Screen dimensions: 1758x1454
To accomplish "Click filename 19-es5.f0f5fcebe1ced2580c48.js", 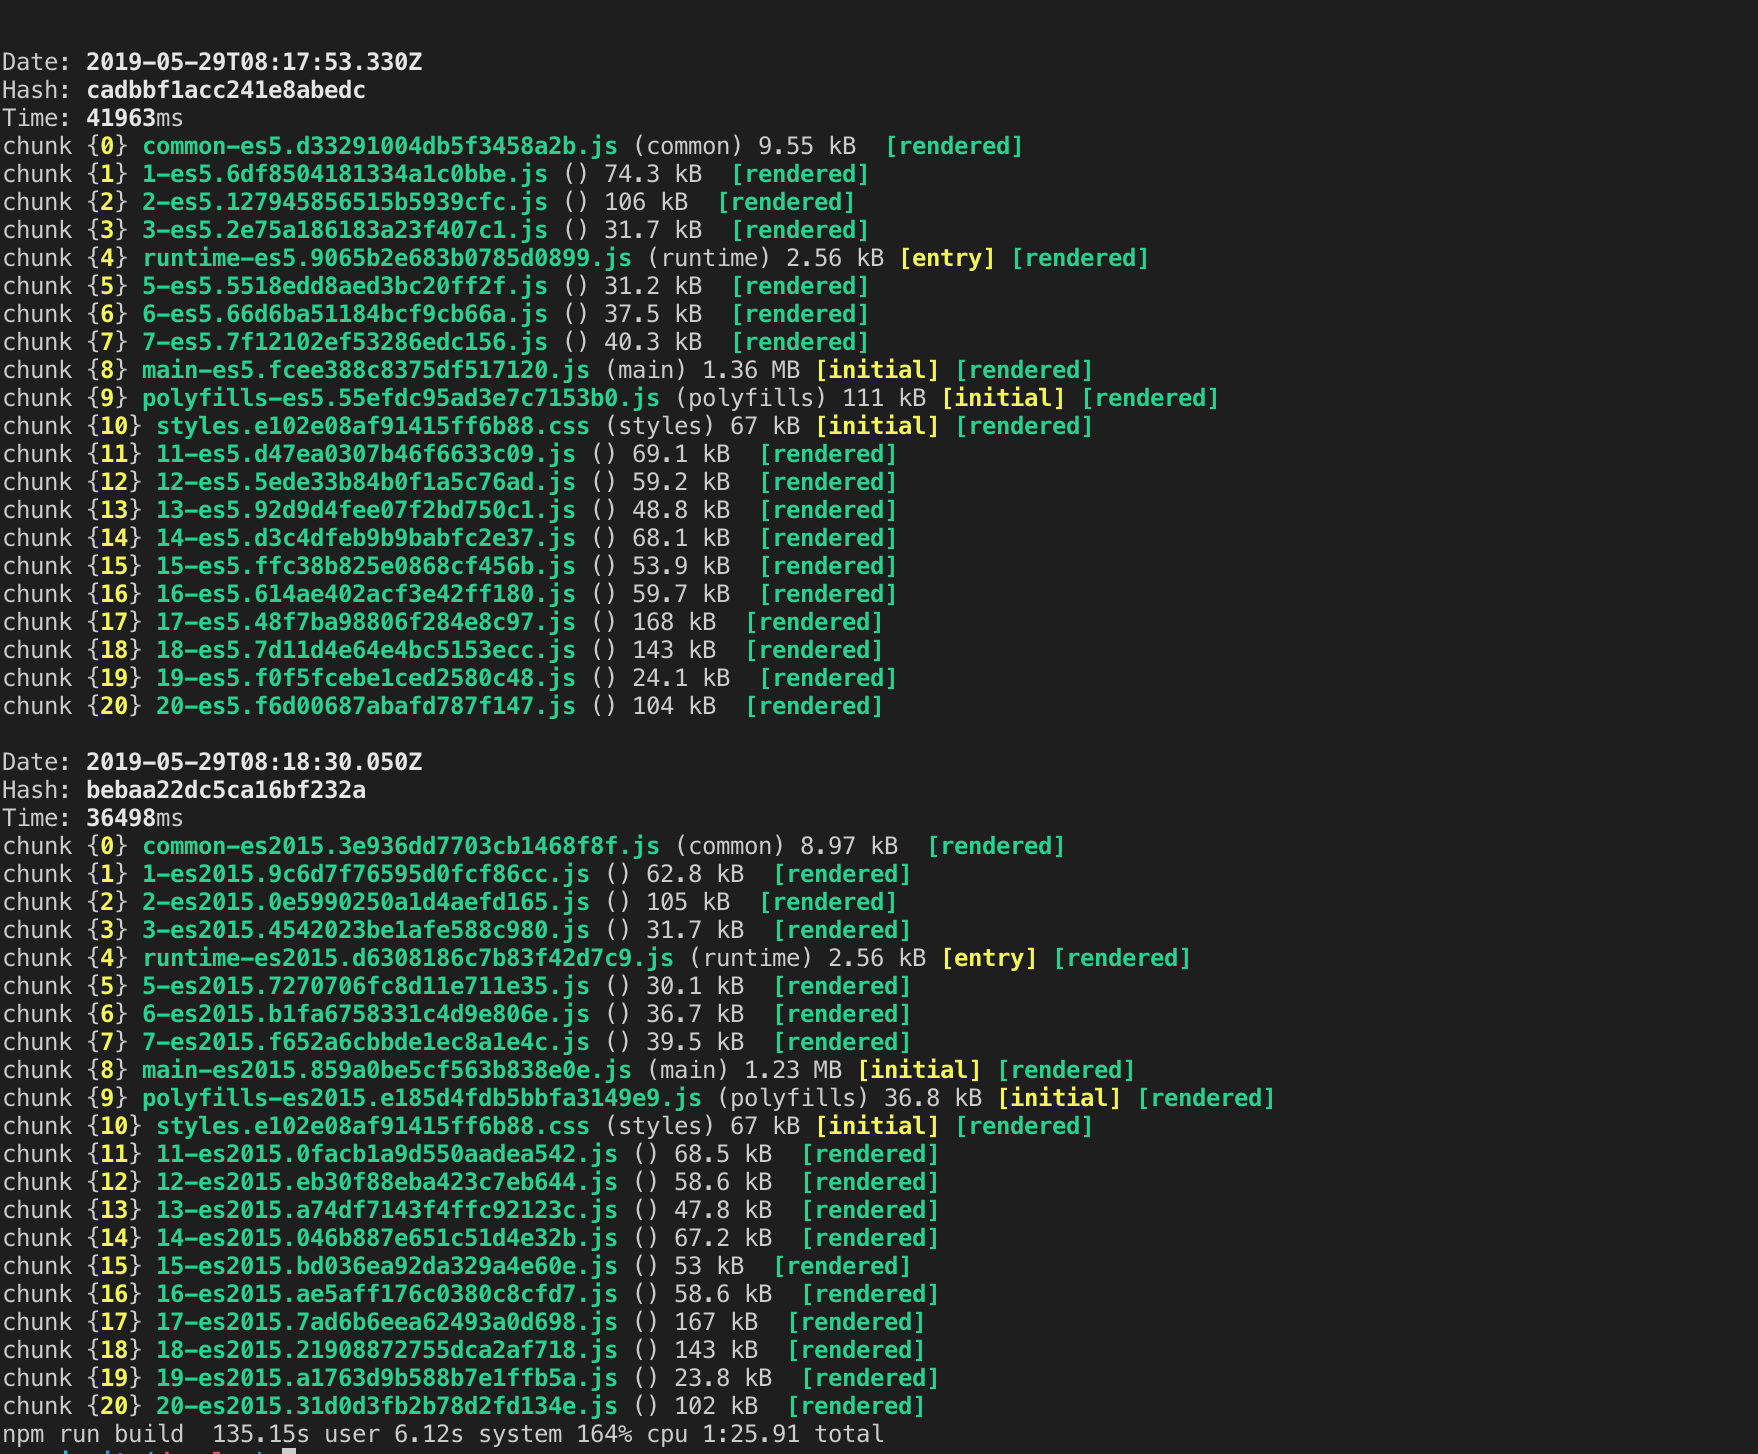I will tap(366, 678).
